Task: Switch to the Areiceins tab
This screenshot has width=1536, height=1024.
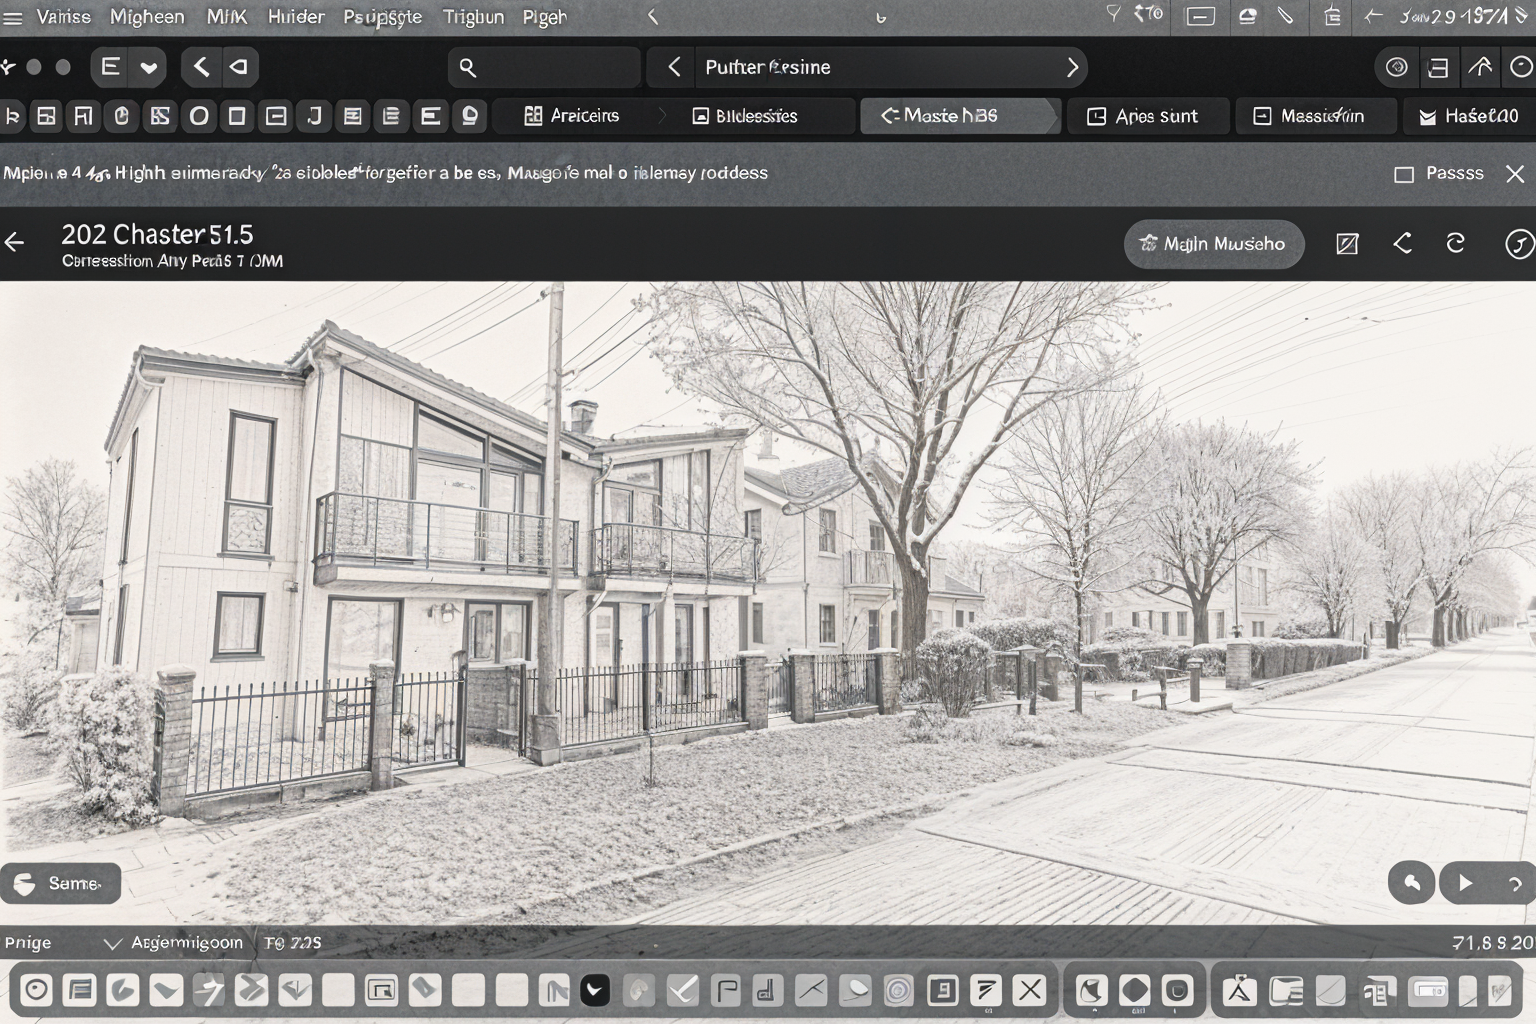Action: 572,116
